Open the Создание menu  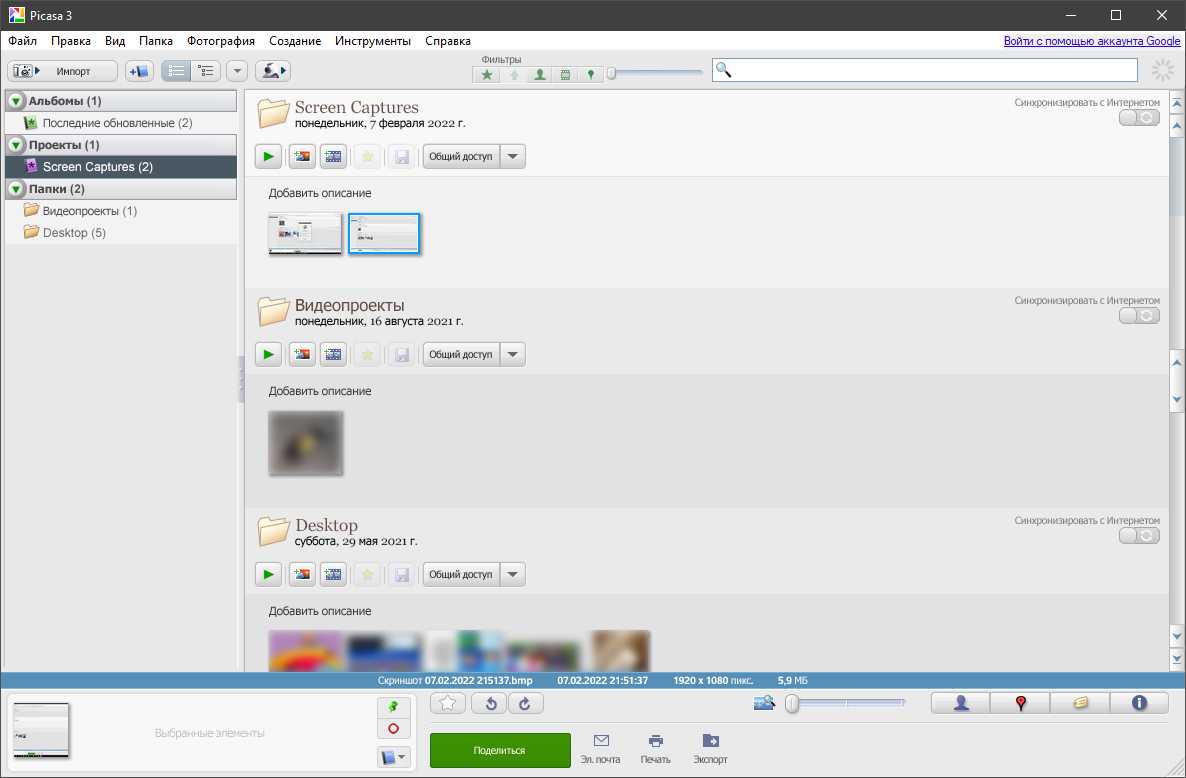[295, 41]
